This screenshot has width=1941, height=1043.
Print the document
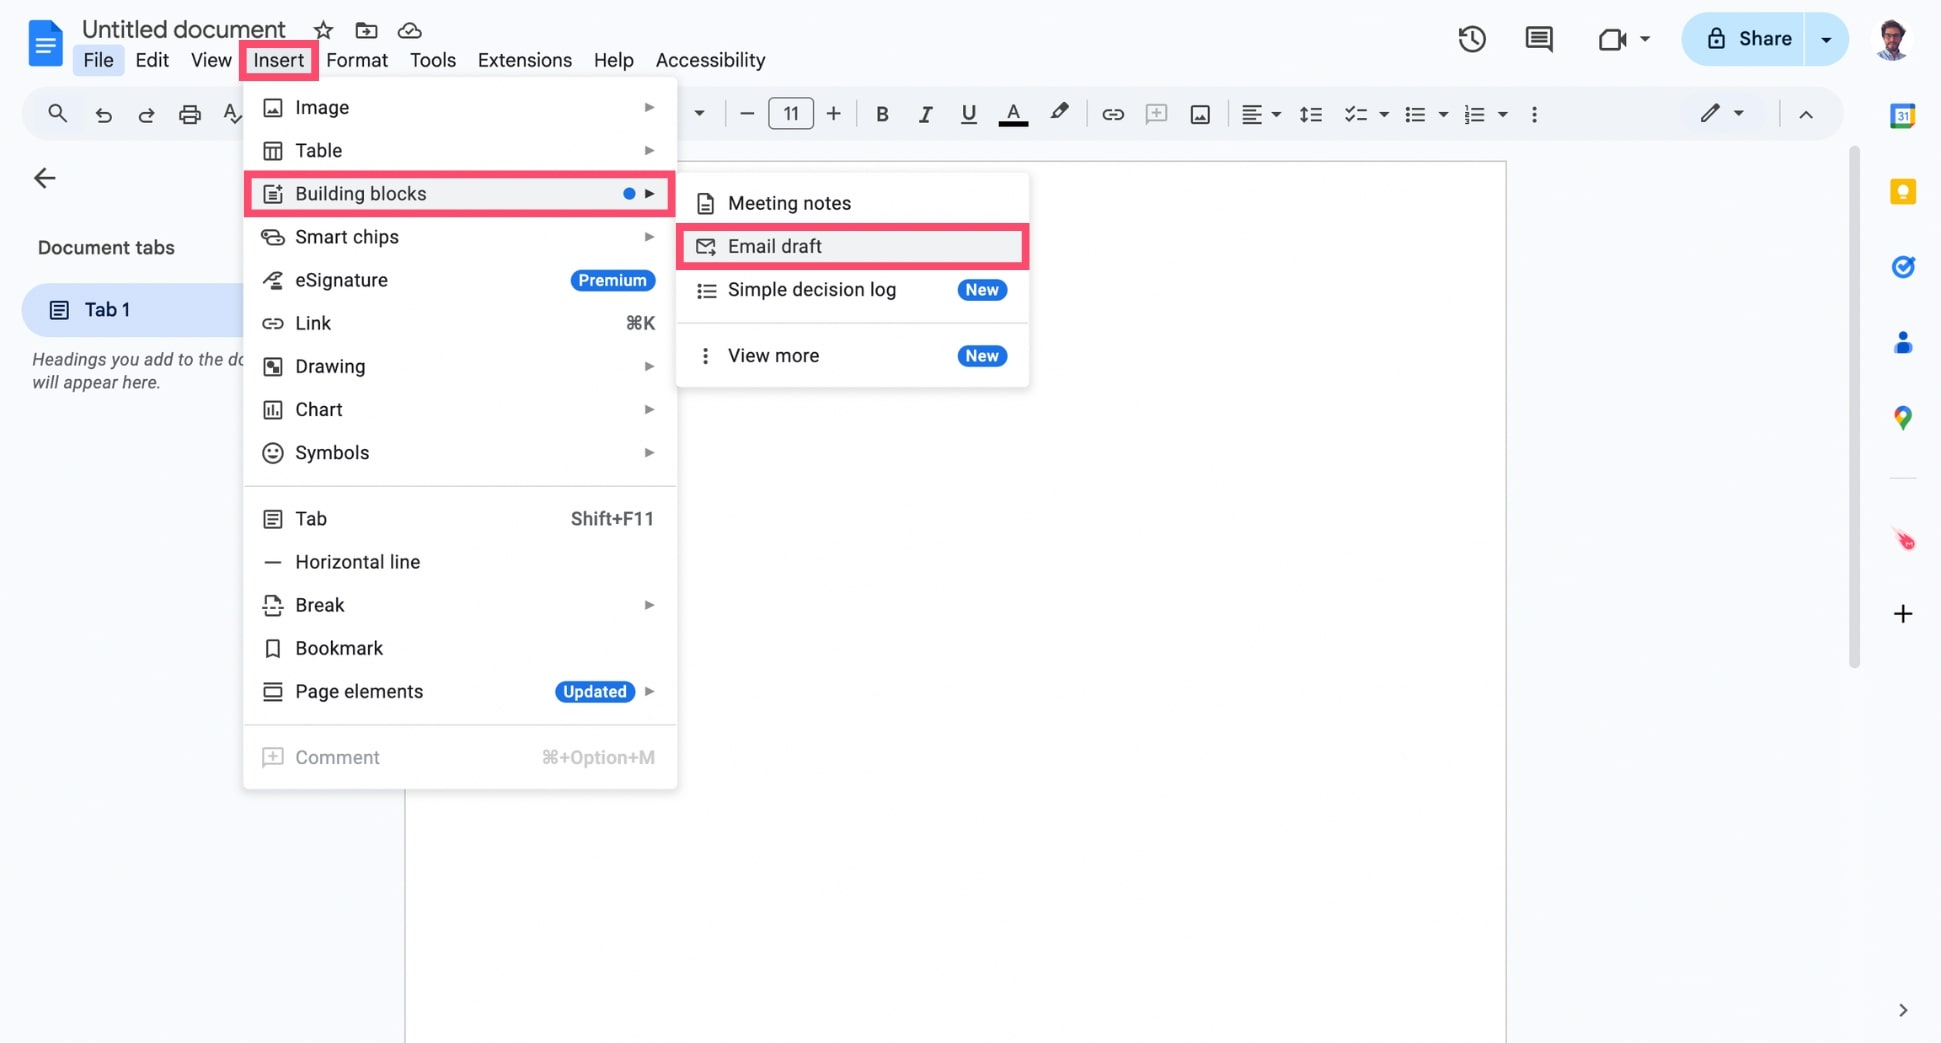[x=190, y=113]
